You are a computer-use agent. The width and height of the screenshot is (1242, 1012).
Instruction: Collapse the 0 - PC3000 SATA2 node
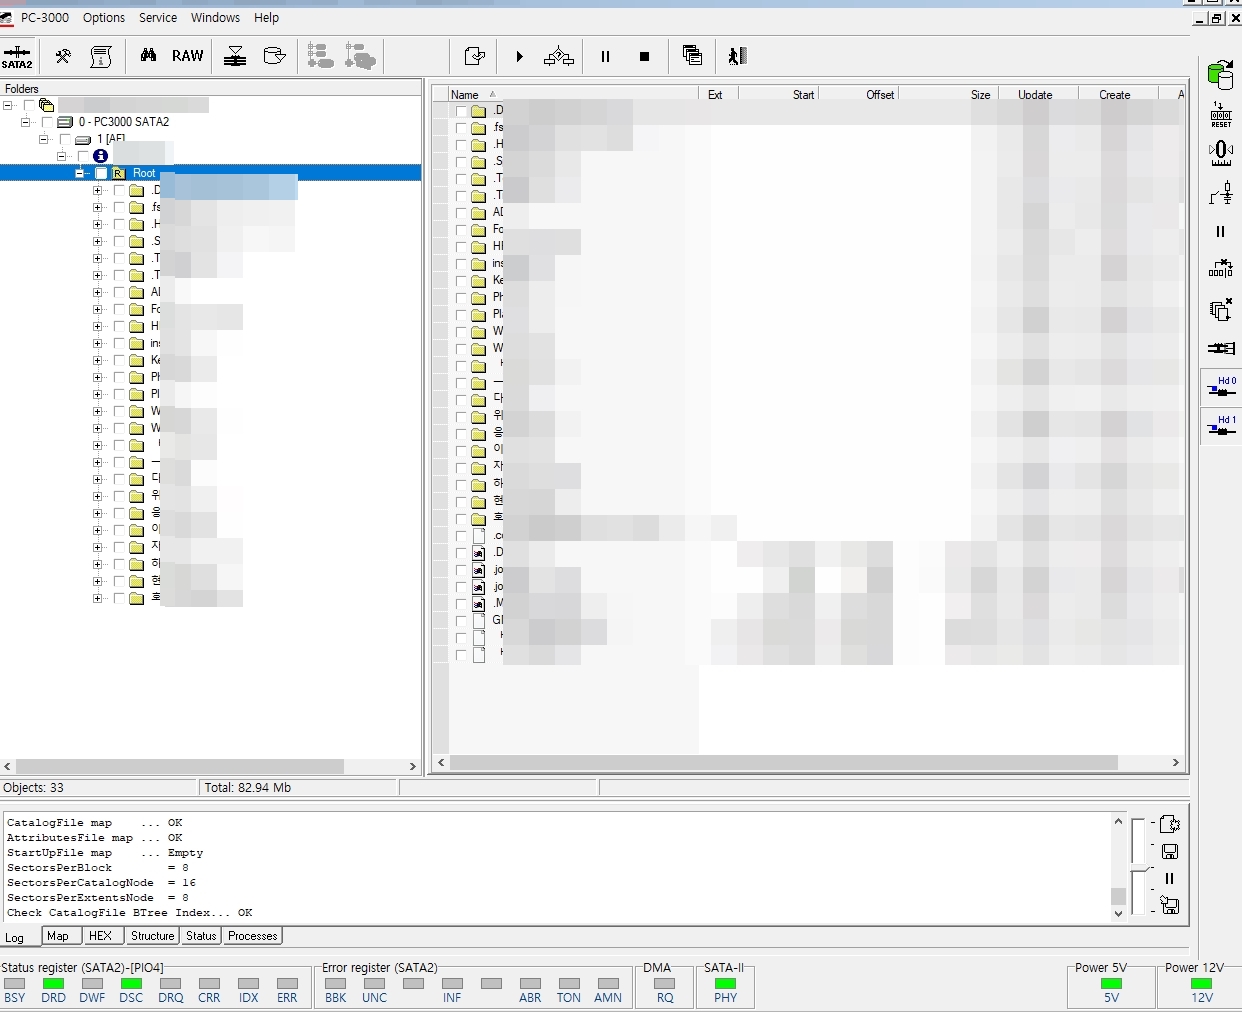point(26,122)
